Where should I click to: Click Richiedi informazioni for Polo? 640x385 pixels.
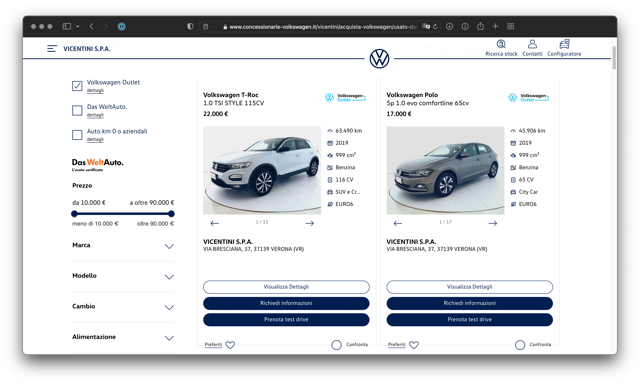click(469, 303)
